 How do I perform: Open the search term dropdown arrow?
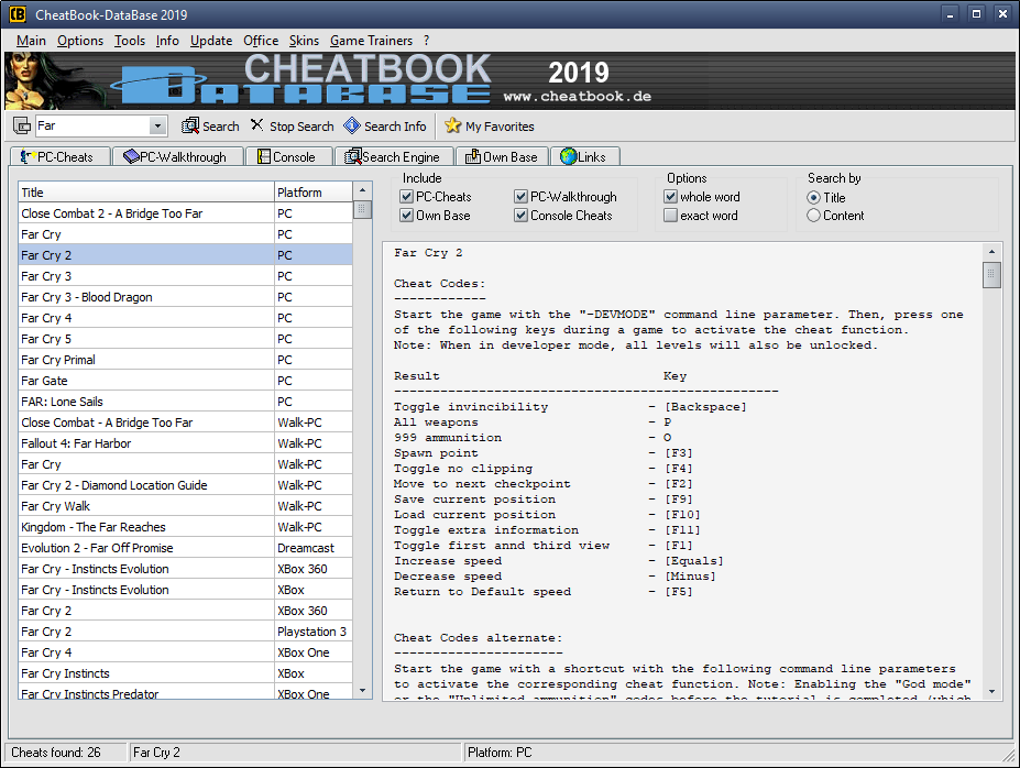(x=157, y=126)
